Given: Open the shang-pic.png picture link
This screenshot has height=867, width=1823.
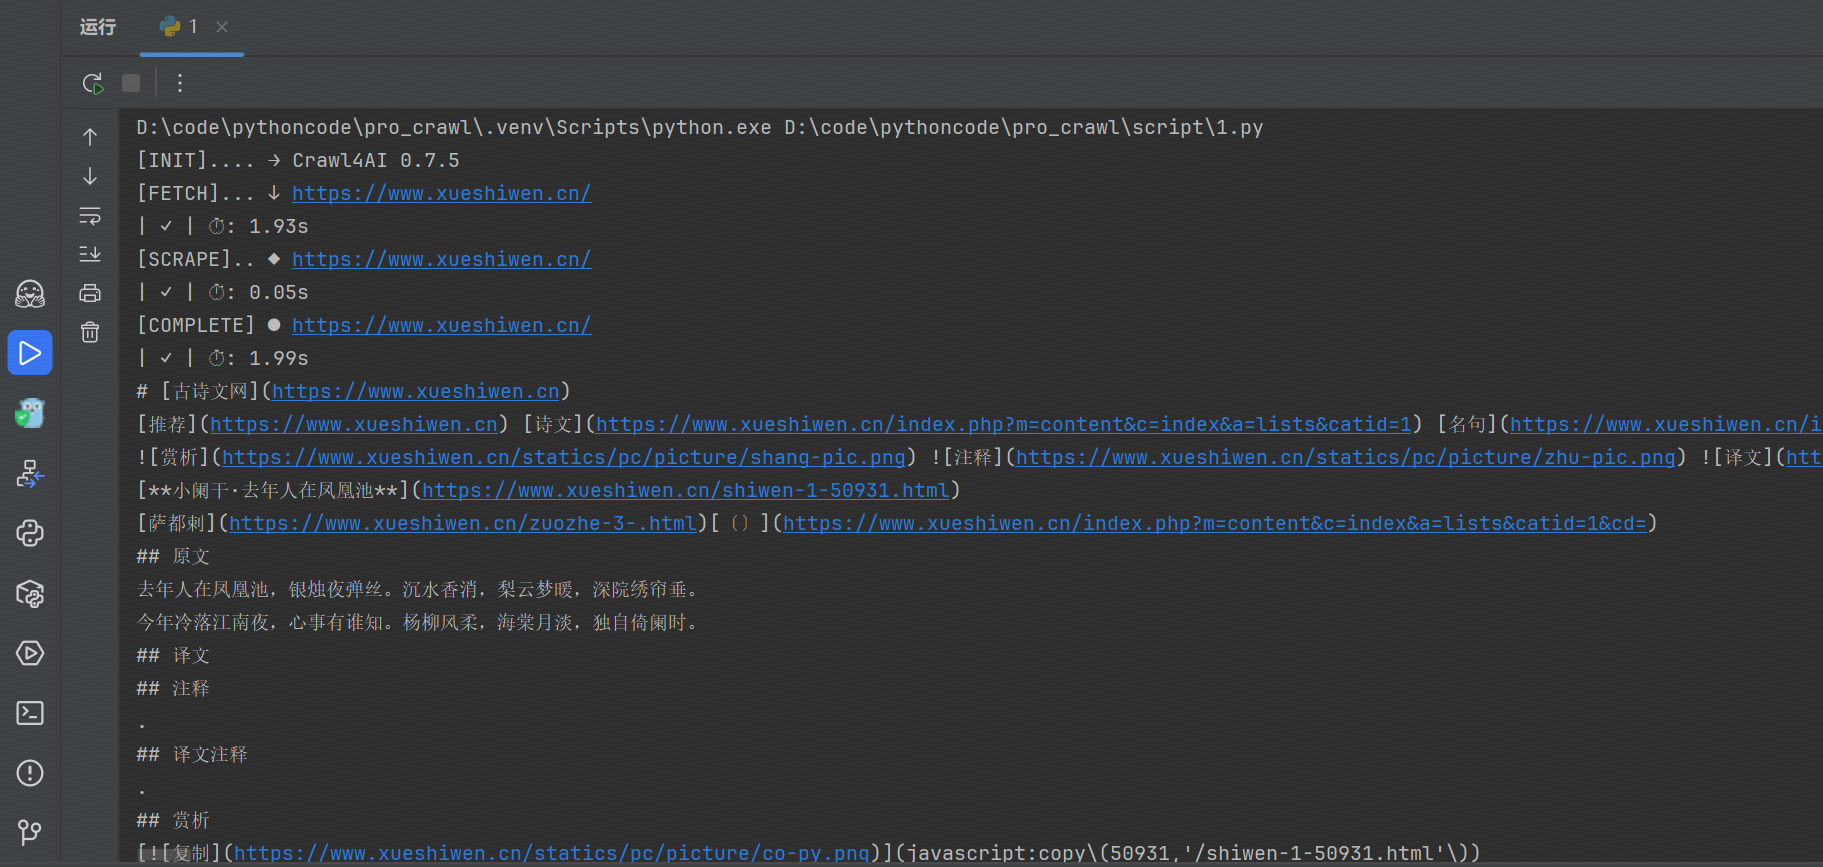Looking at the screenshot, I should 563,457.
